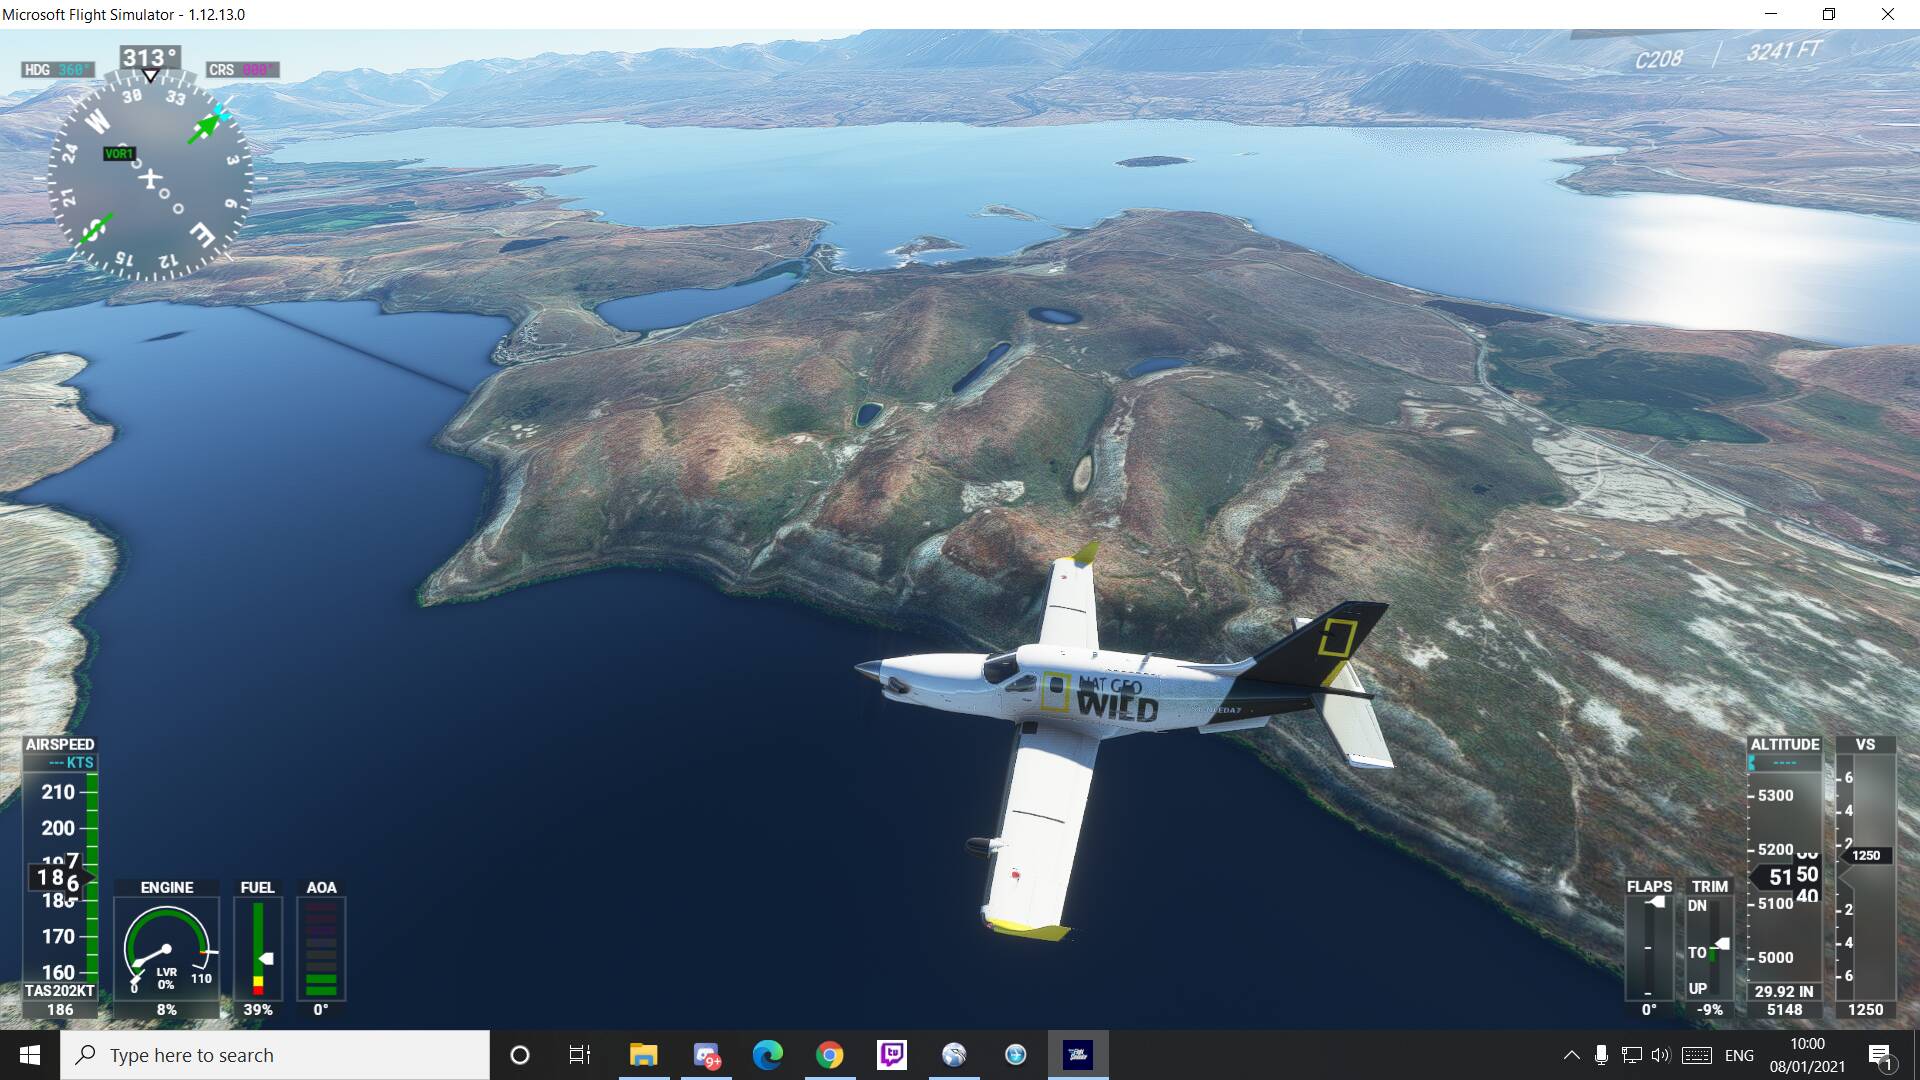Open Google Chrome from taskbar
Screen dimensions: 1920x1080
[829, 1055]
